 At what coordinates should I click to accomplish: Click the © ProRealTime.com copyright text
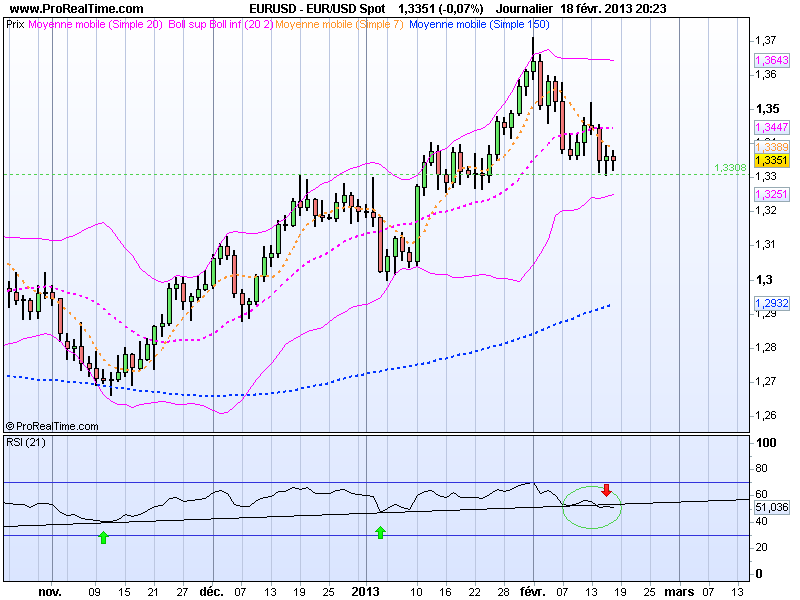52,426
